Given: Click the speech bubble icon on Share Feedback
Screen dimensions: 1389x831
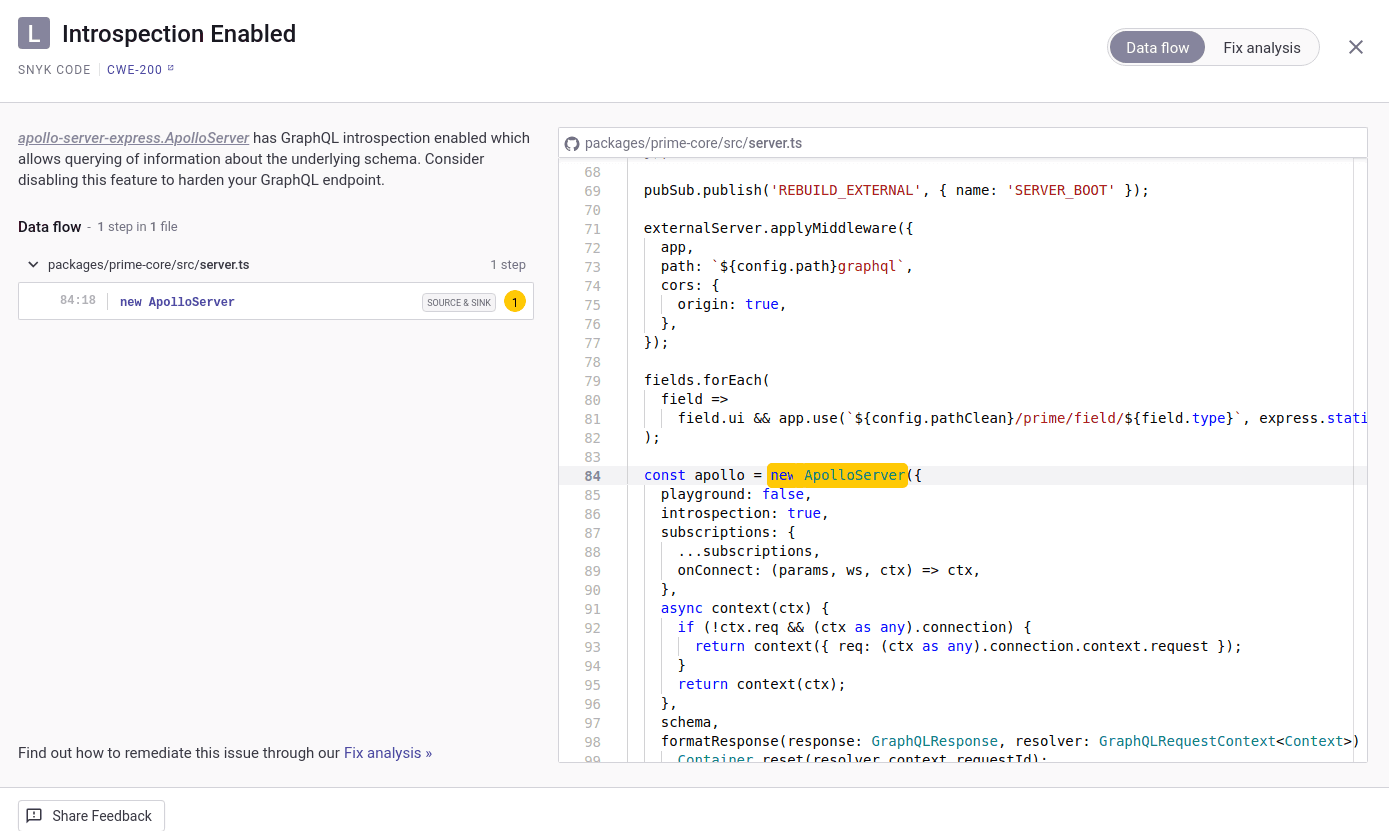Looking at the screenshot, I should pyautogui.click(x=34, y=816).
